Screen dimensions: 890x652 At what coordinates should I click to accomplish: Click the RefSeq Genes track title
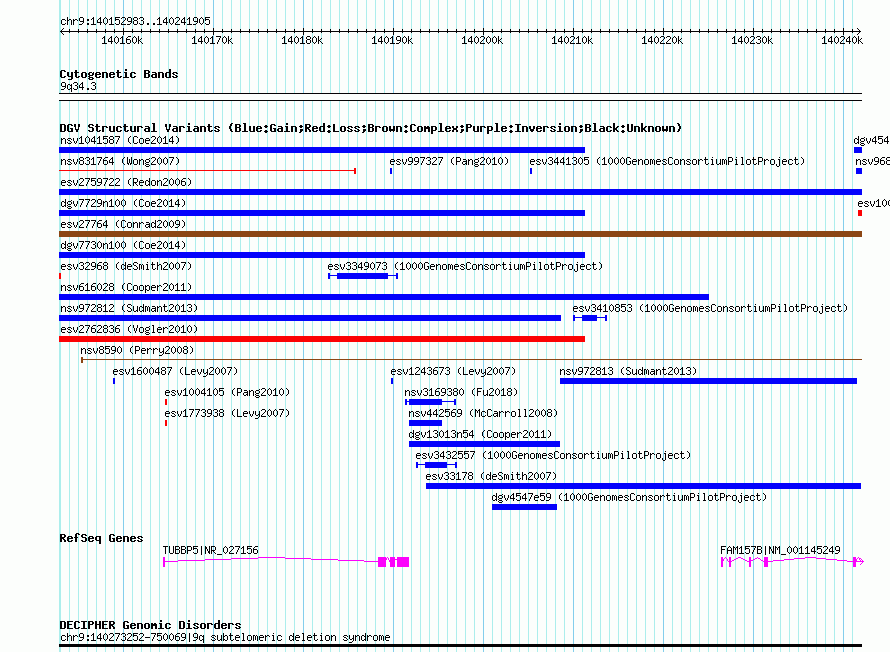click(x=101, y=538)
